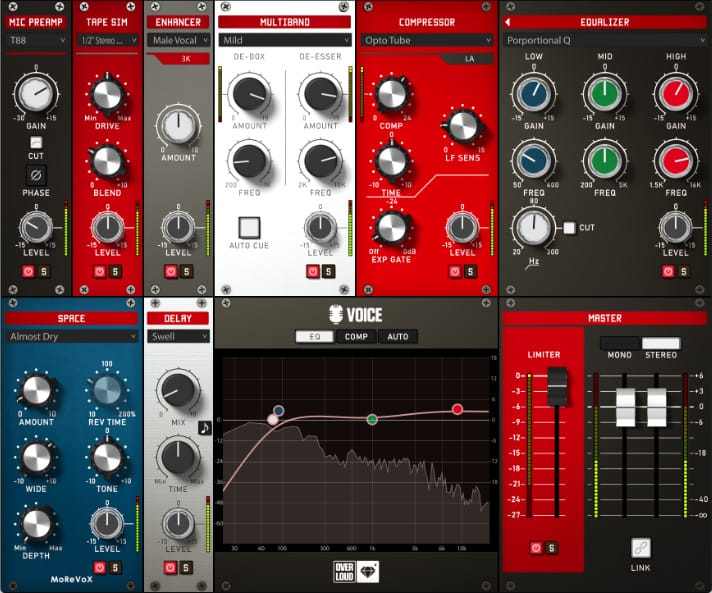Select the AUTO tab in Voice display
The width and height of the screenshot is (712, 593).
pos(398,336)
